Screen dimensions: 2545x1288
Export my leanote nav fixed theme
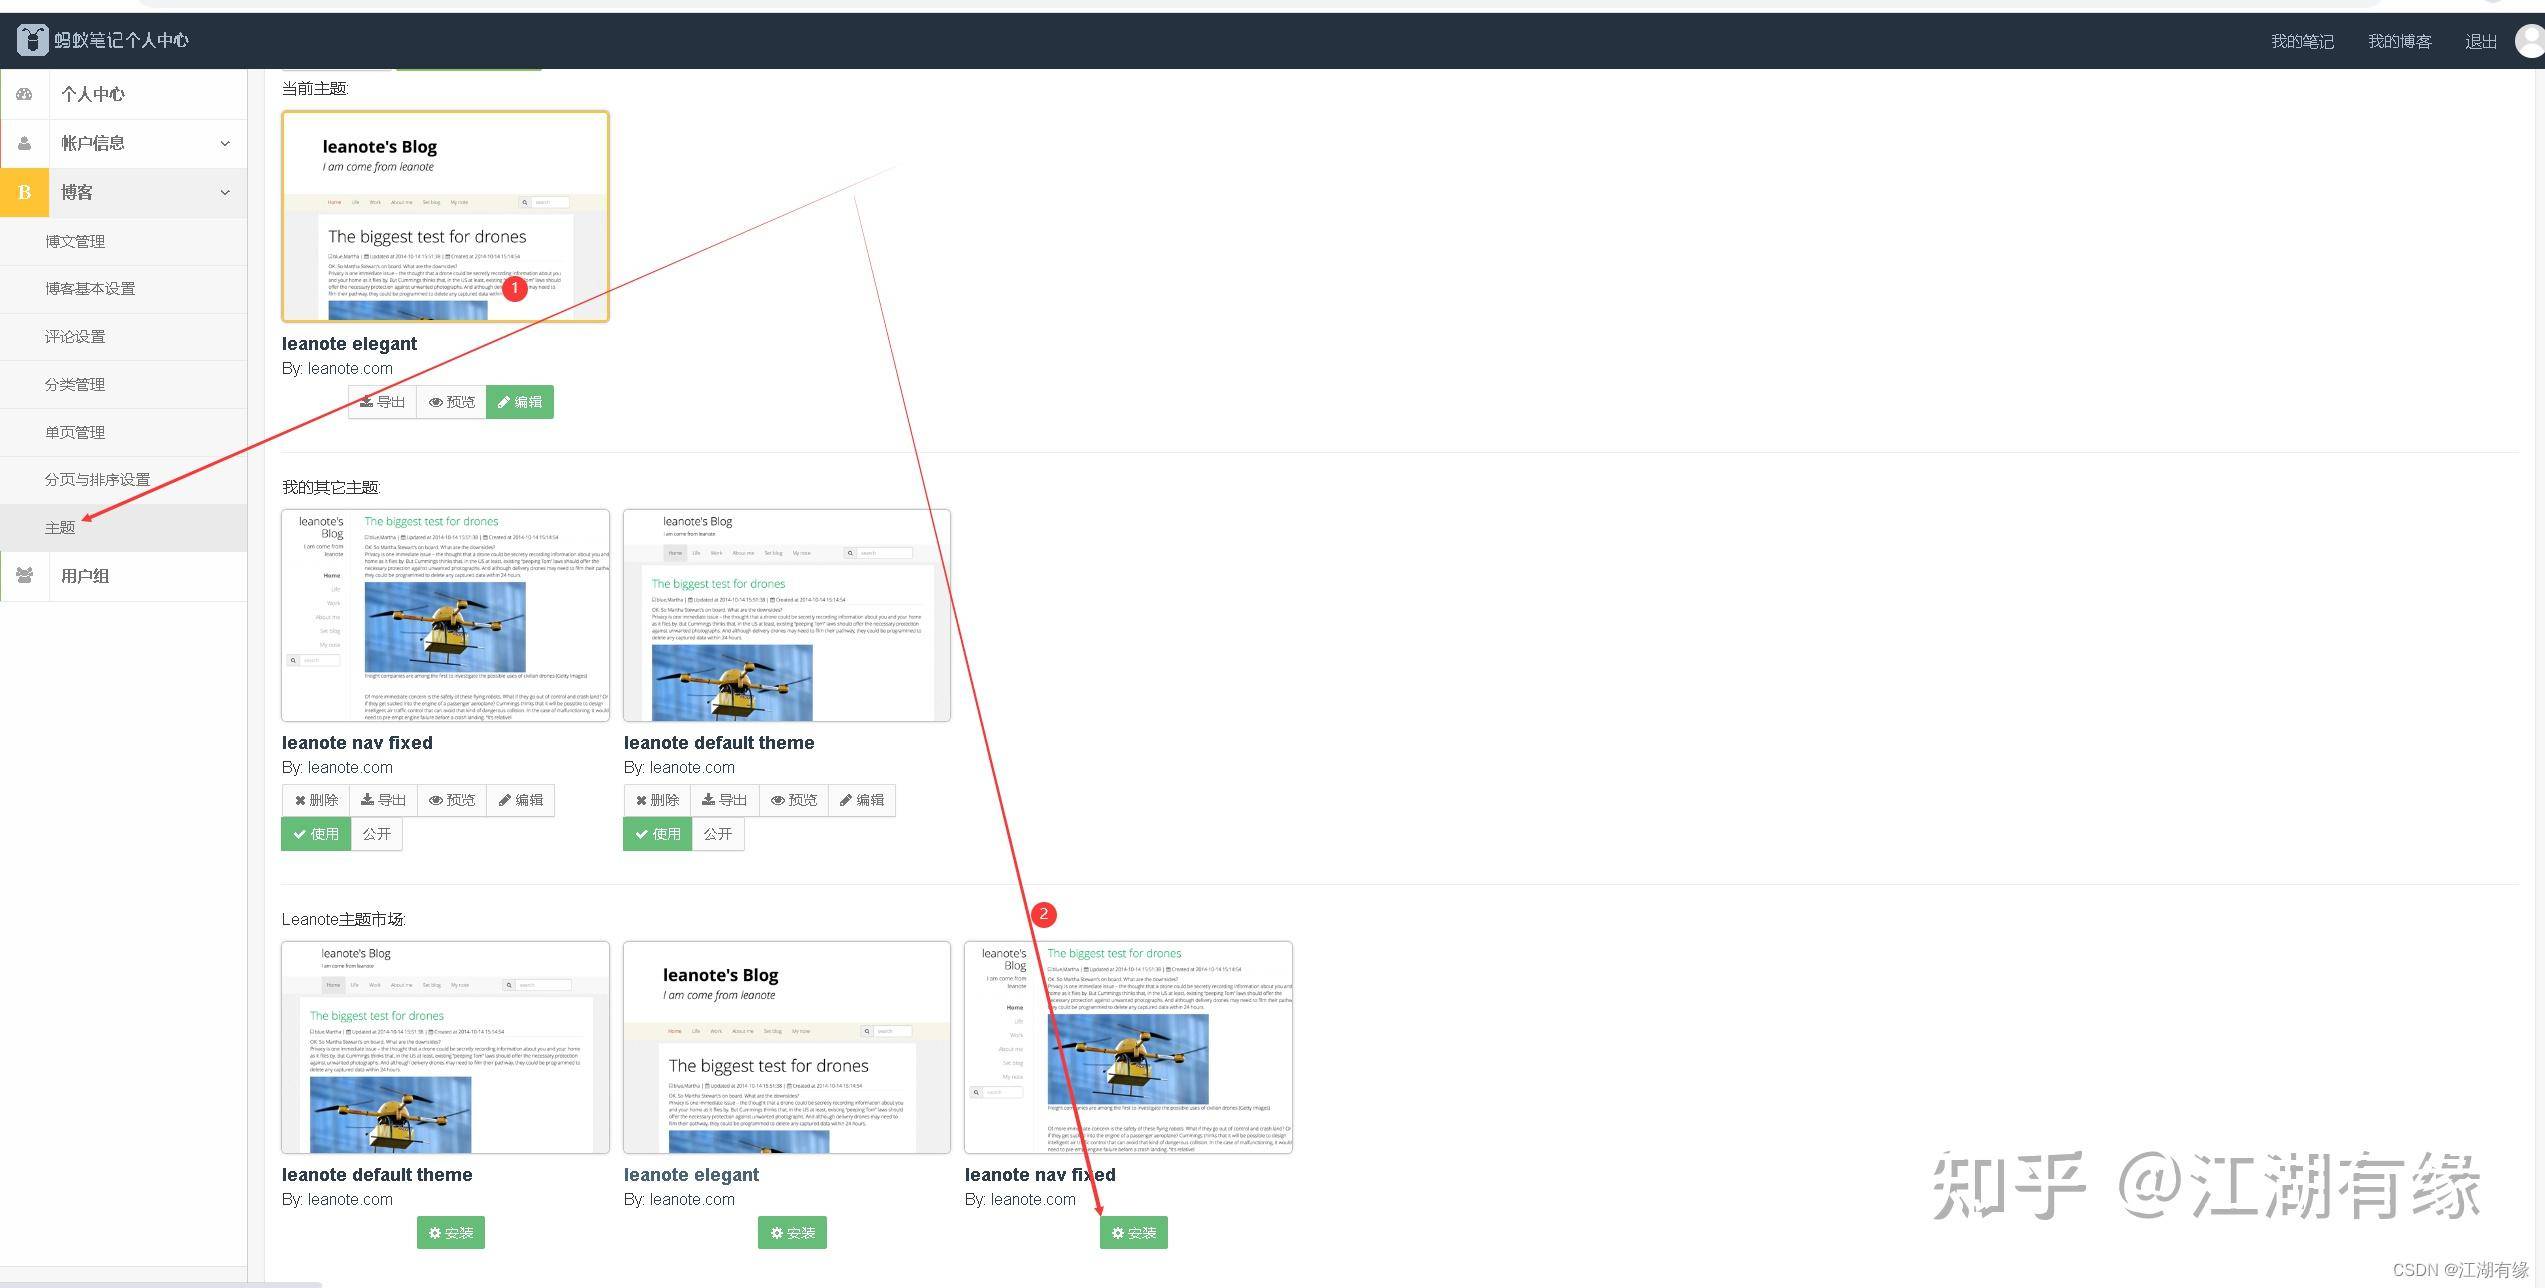(x=383, y=800)
